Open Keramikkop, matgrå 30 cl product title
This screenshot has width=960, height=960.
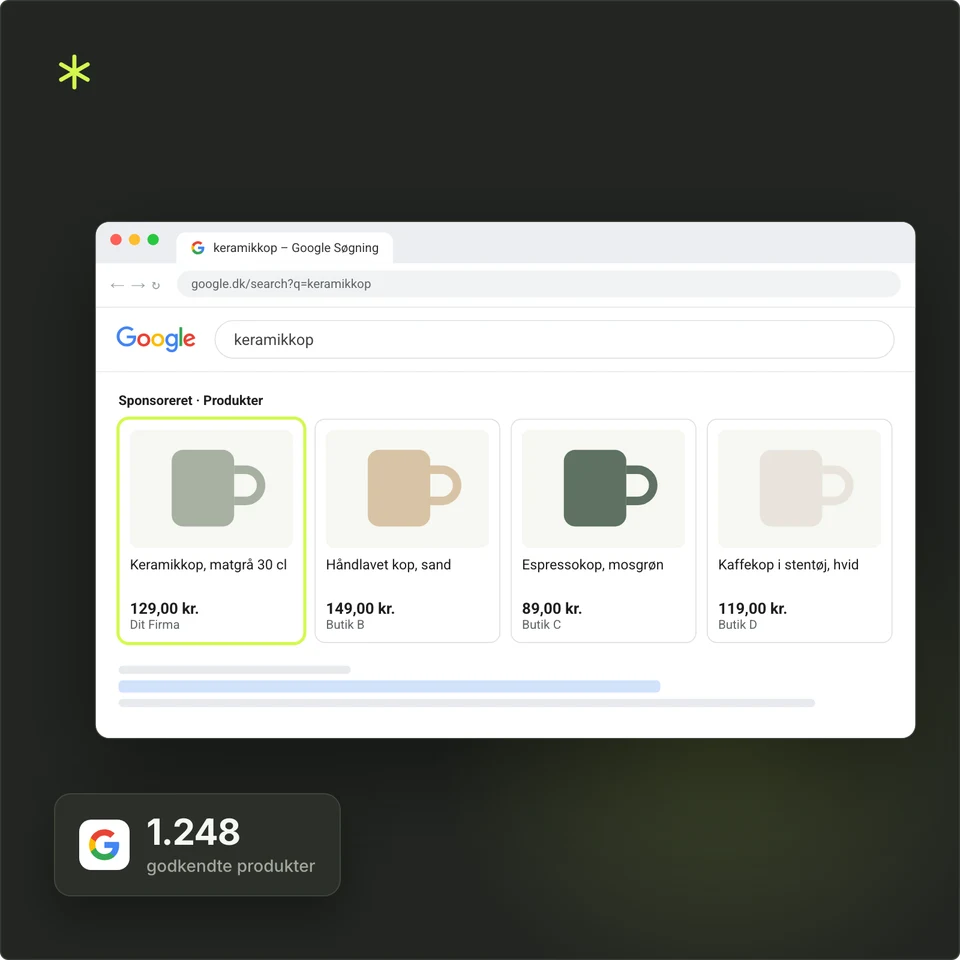point(208,564)
